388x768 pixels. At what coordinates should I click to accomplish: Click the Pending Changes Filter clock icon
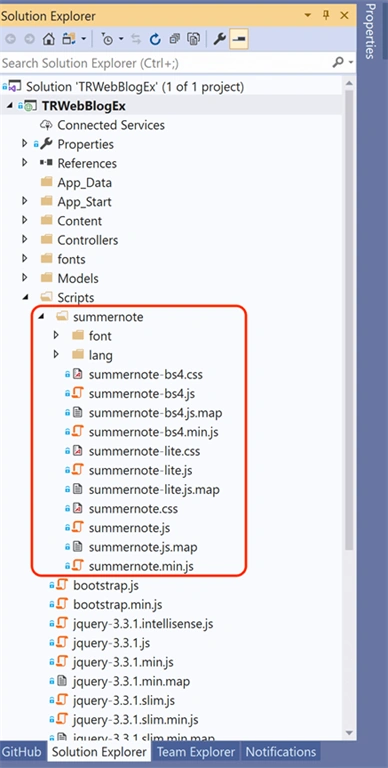click(x=108, y=40)
